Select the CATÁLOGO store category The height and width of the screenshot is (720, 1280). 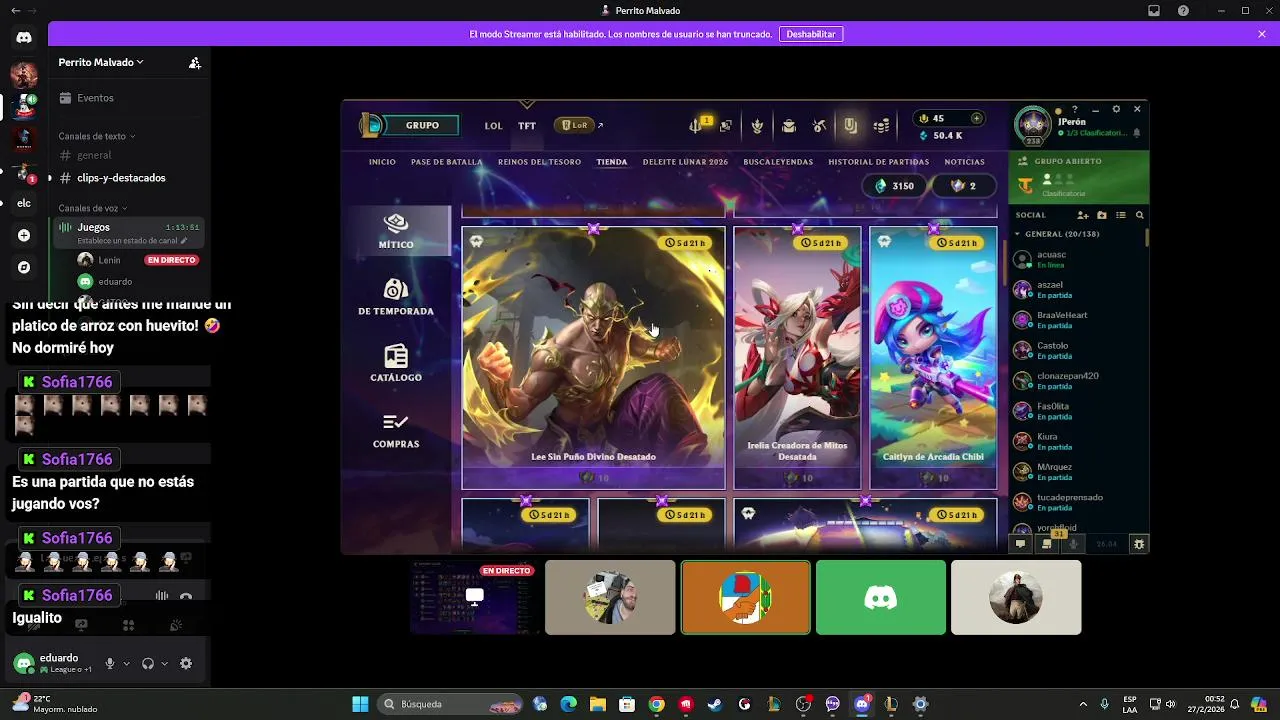(x=396, y=364)
